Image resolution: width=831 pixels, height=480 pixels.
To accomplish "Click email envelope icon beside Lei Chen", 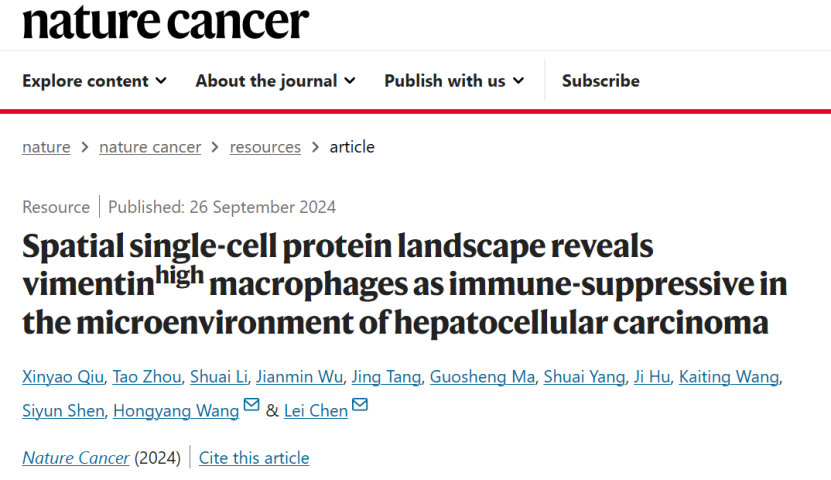I will 360,405.
